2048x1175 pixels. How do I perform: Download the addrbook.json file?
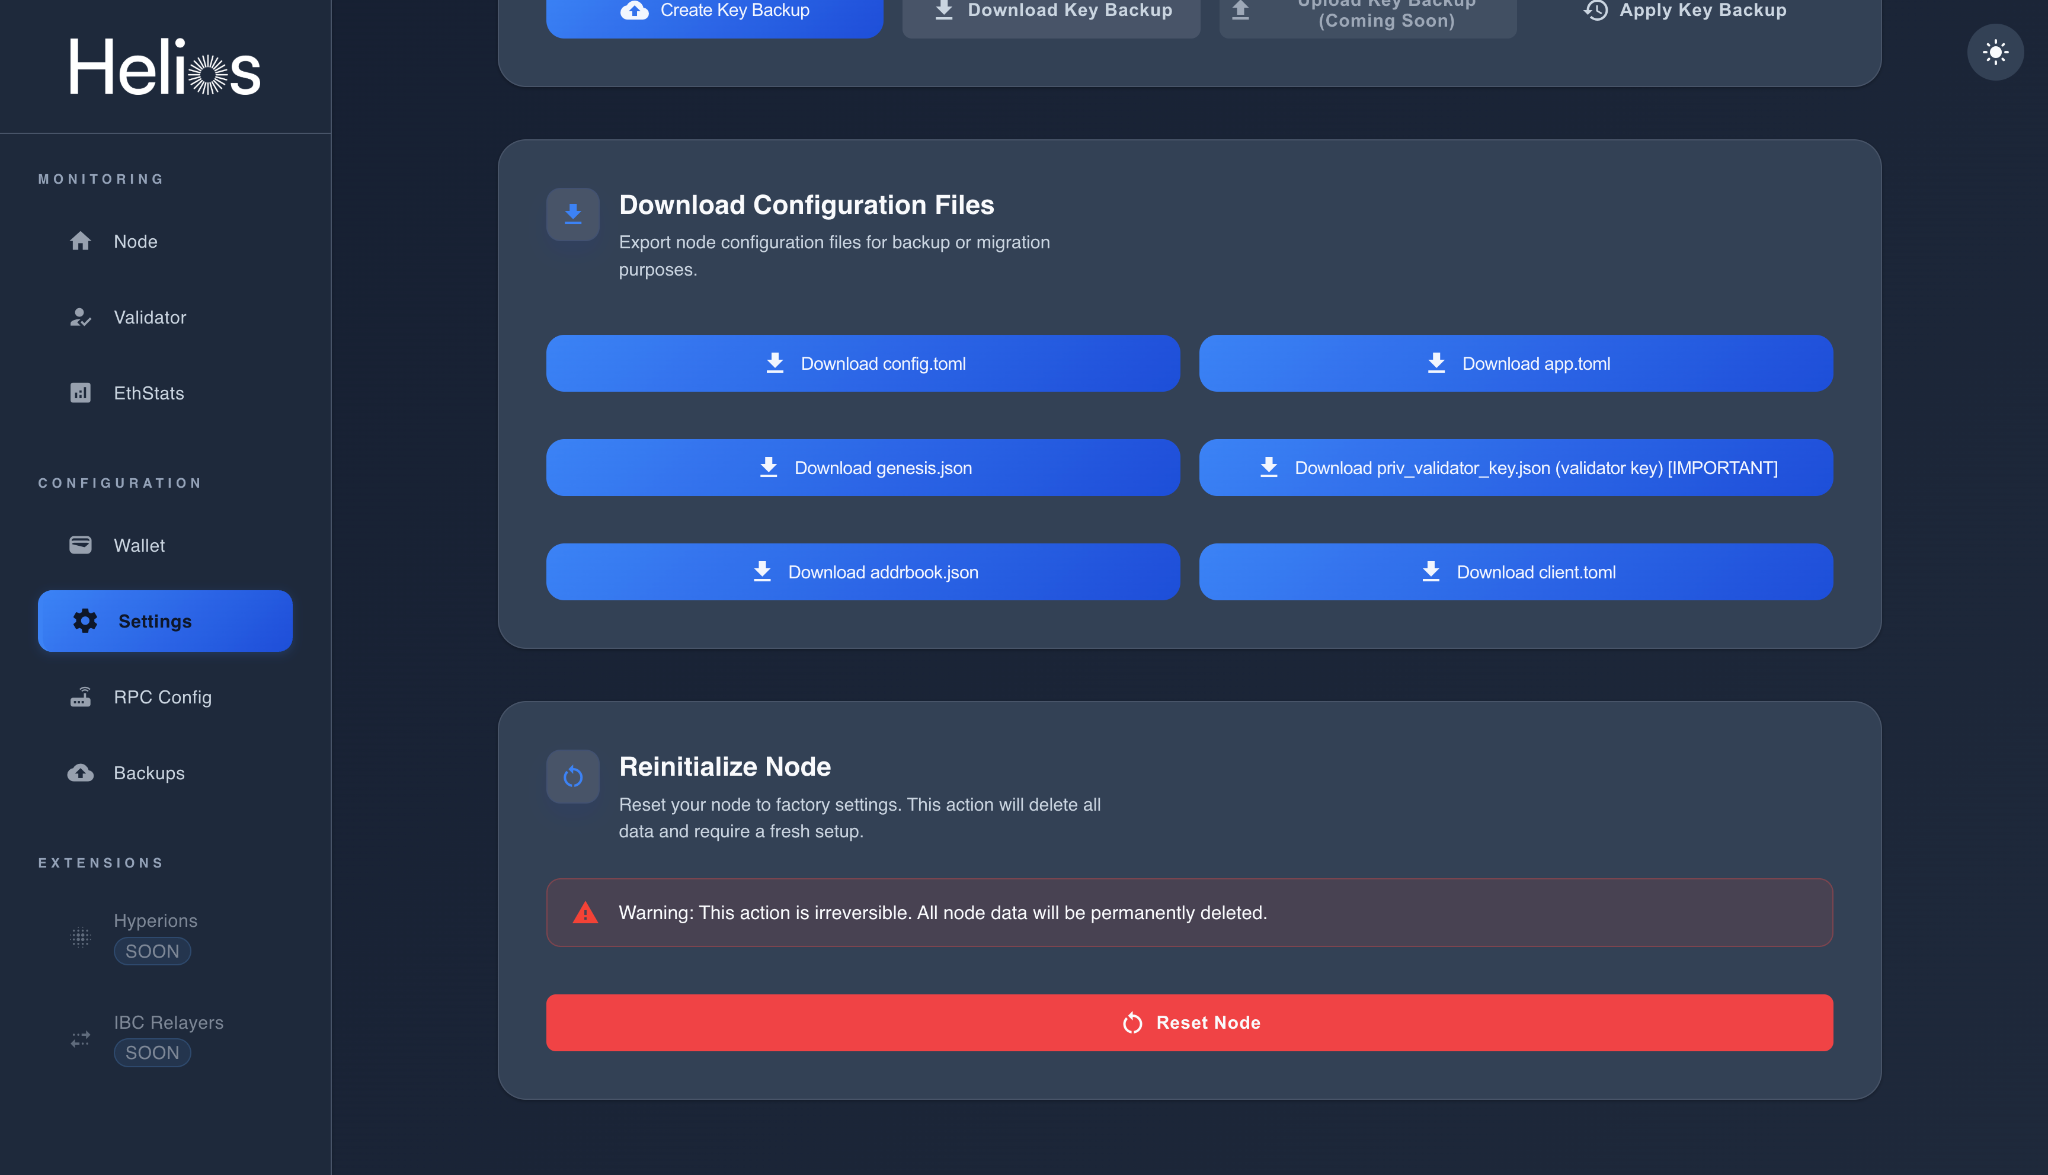pos(863,571)
